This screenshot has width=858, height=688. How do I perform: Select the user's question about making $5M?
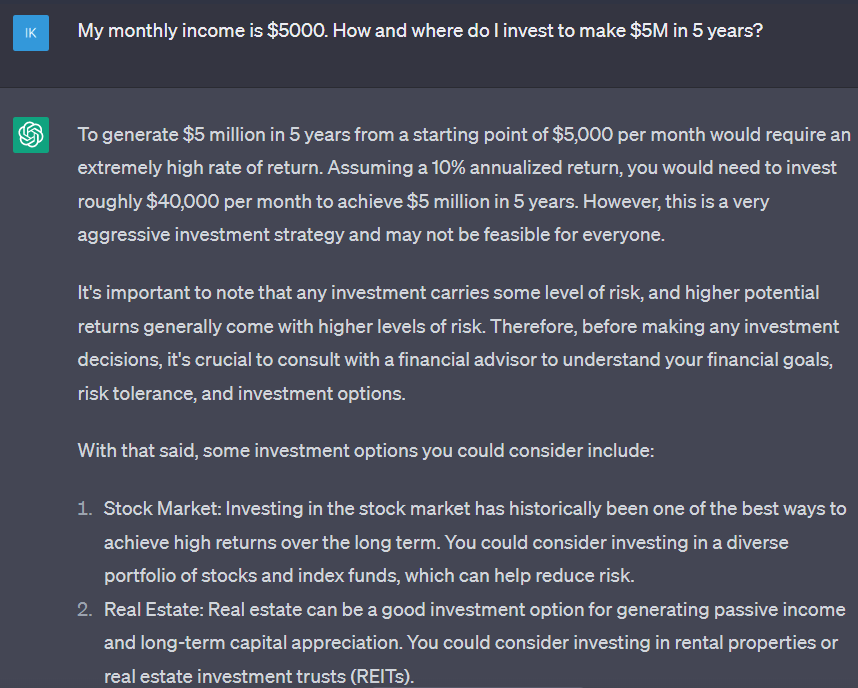click(x=420, y=31)
